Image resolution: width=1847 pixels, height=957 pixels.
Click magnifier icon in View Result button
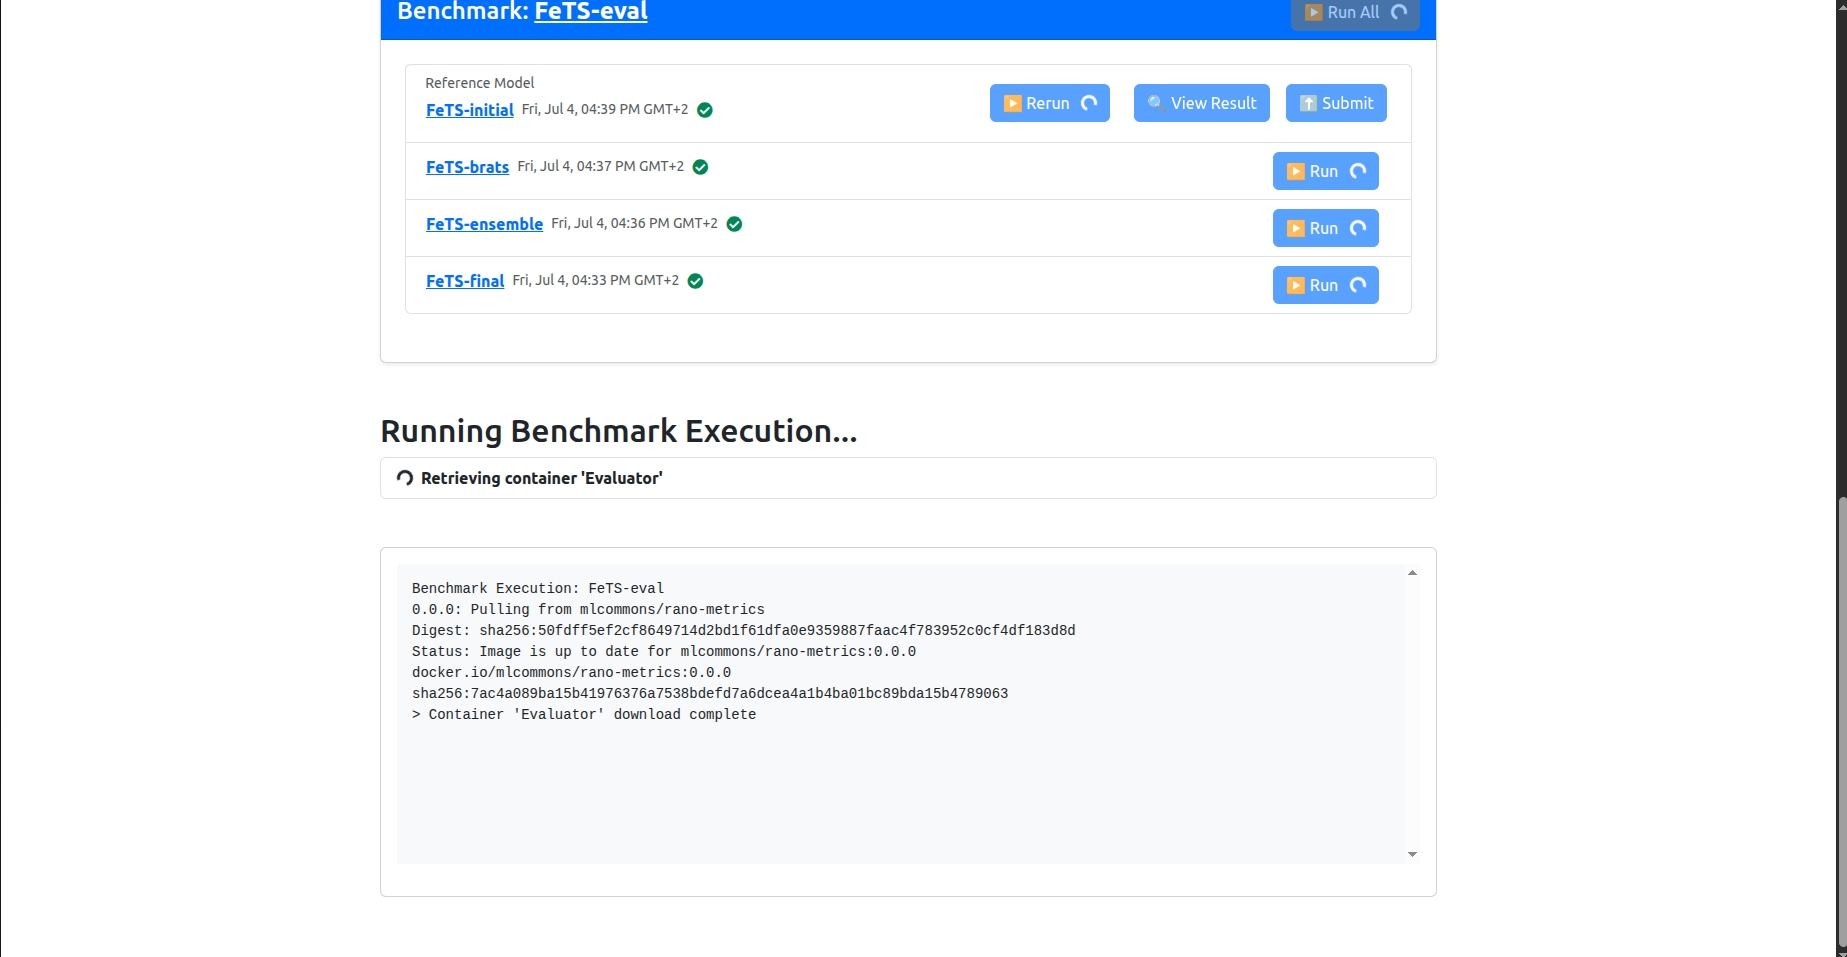(1156, 103)
